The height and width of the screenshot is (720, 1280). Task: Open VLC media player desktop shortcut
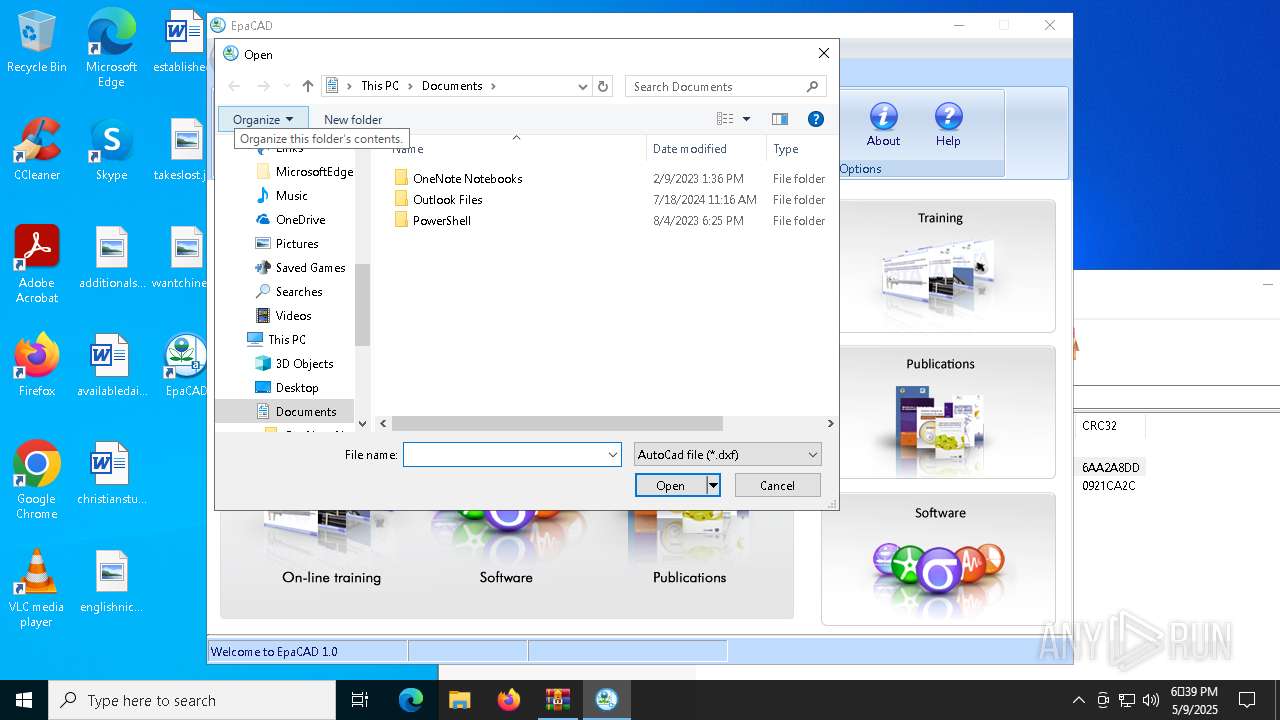[37, 588]
